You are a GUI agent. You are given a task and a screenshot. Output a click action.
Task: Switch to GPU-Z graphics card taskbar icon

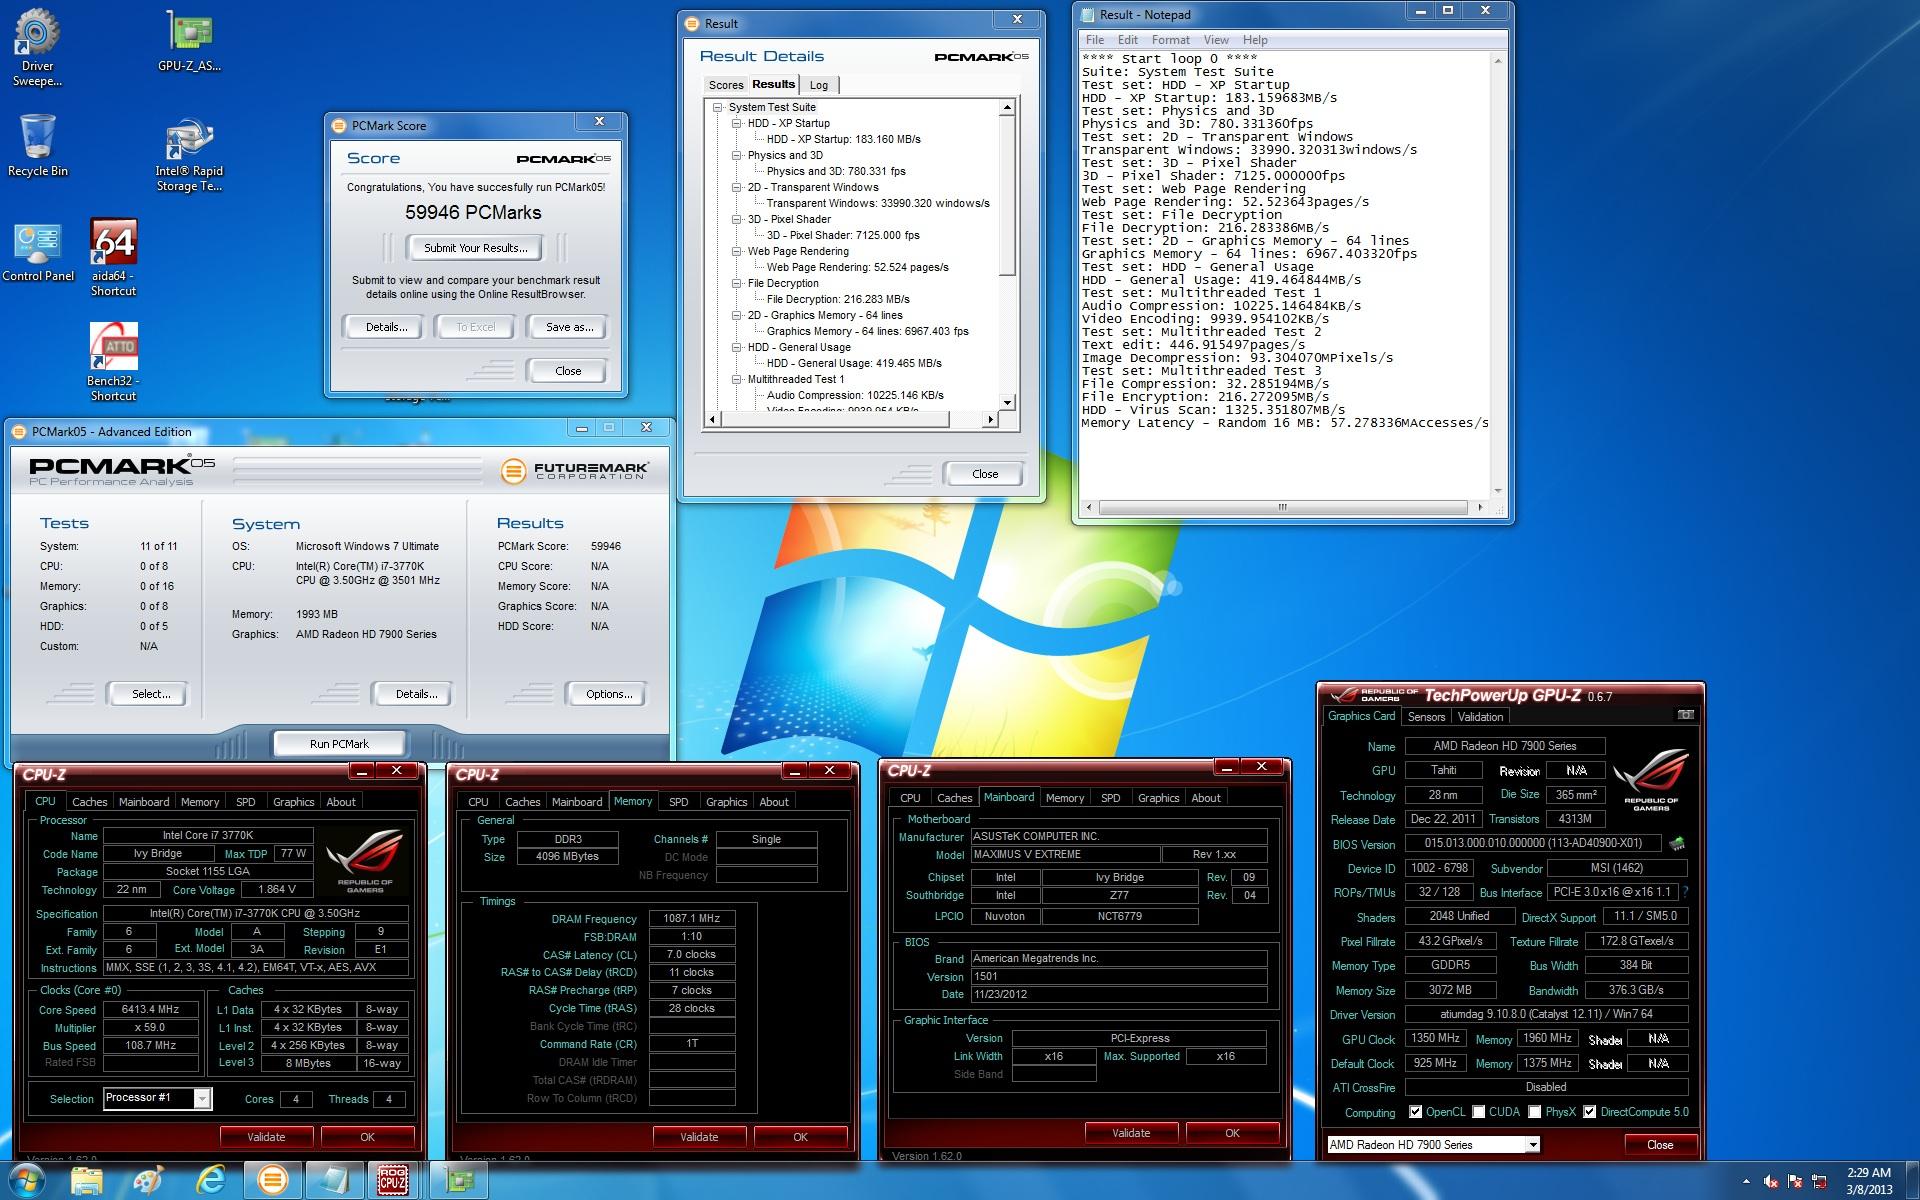(459, 1181)
